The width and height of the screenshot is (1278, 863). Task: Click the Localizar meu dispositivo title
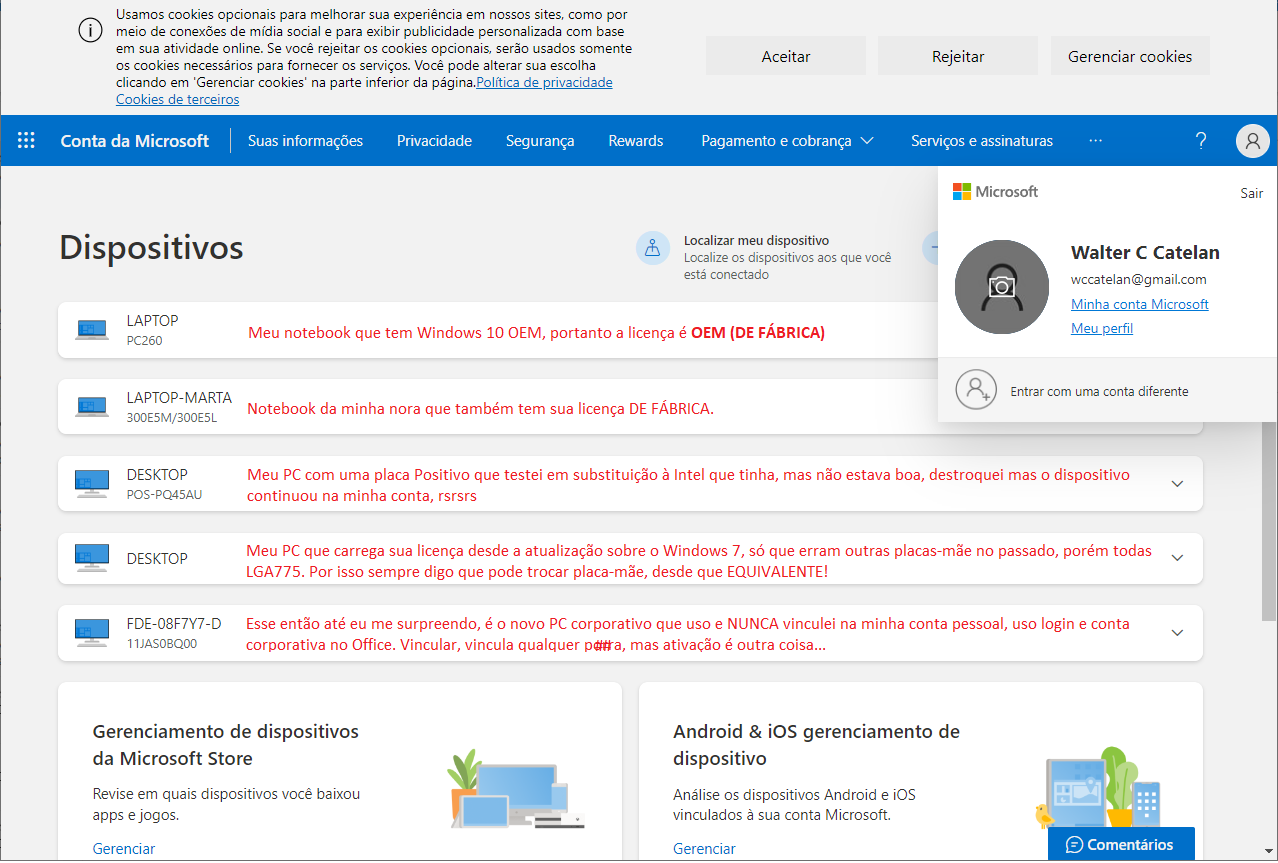(x=756, y=240)
